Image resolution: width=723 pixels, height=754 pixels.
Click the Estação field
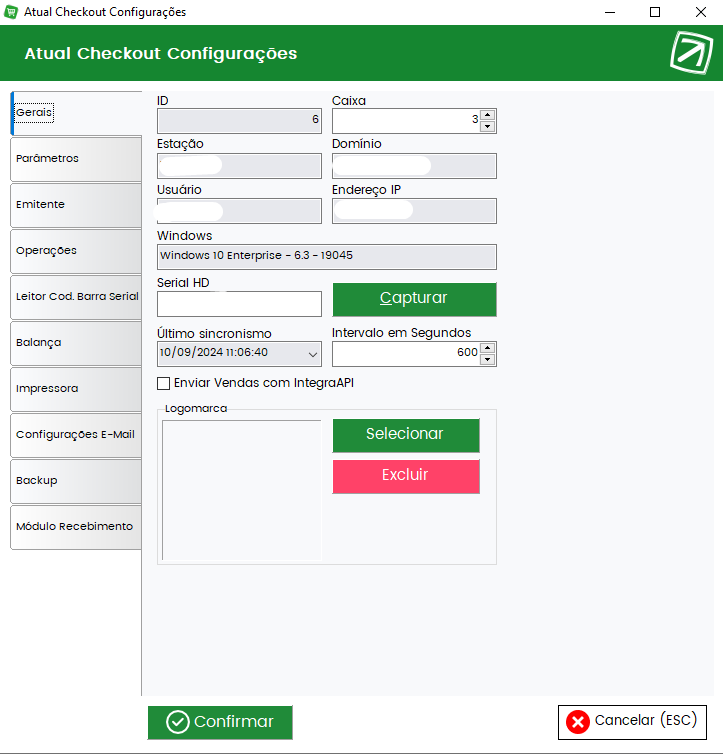[239, 166]
